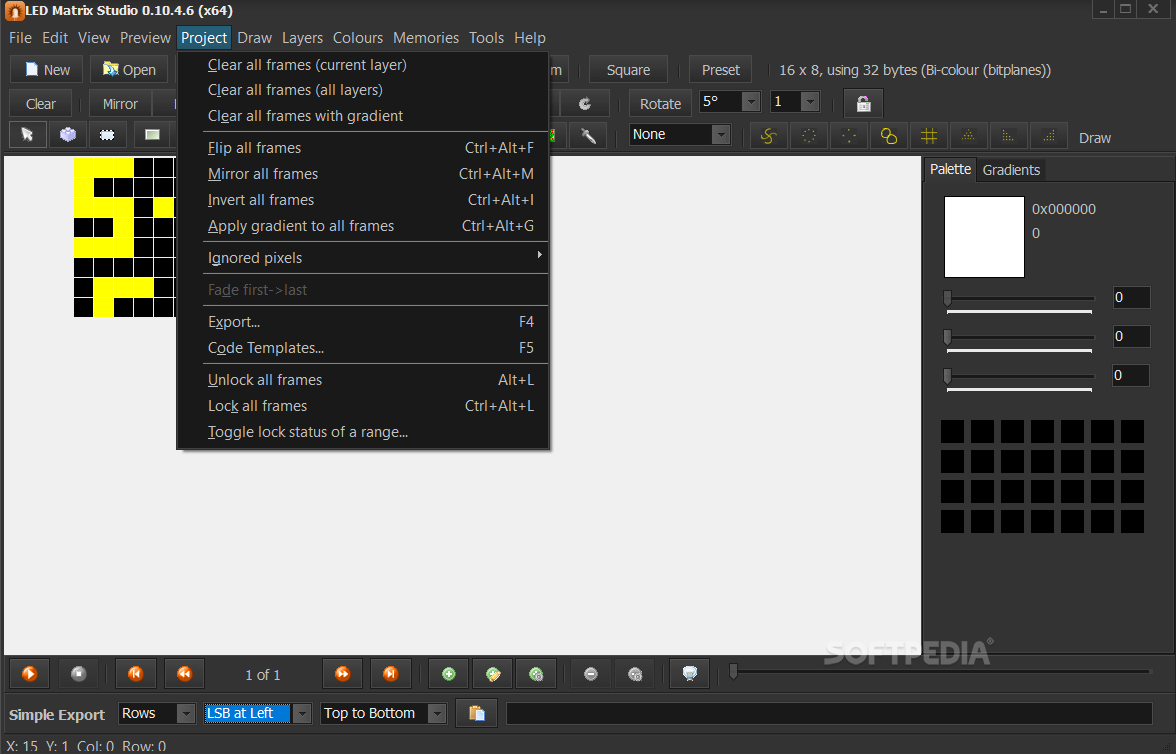Select the overlapping rings tool icon
The width and height of the screenshot is (1176, 754).
889,136
